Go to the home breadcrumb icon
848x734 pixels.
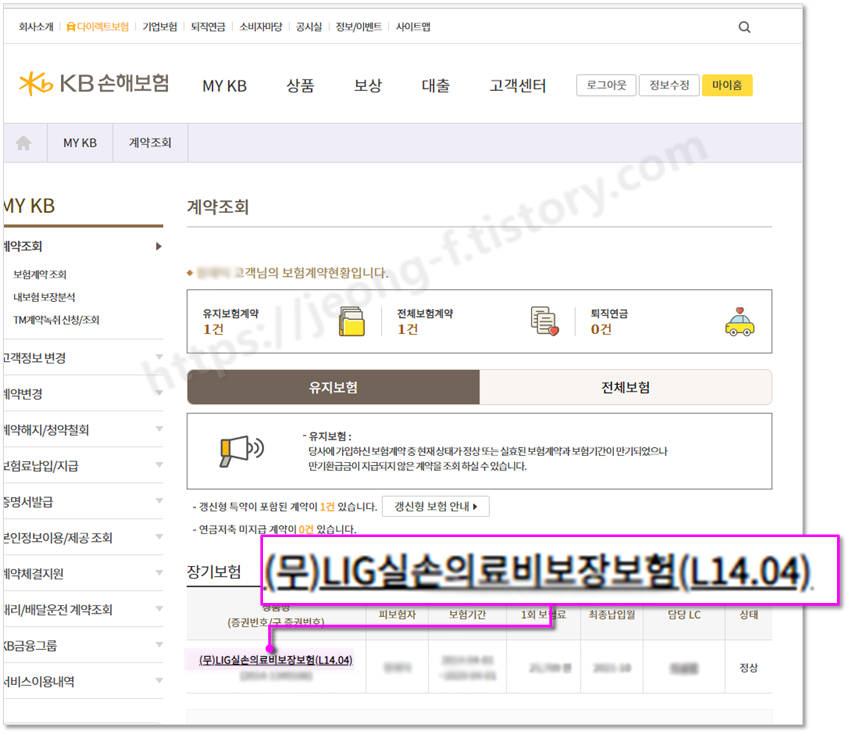pos(23,143)
